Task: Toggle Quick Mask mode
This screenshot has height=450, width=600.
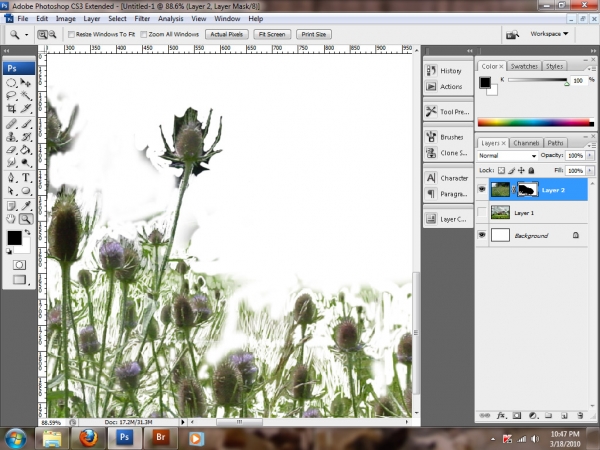Action: pyautogui.click(x=19, y=265)
